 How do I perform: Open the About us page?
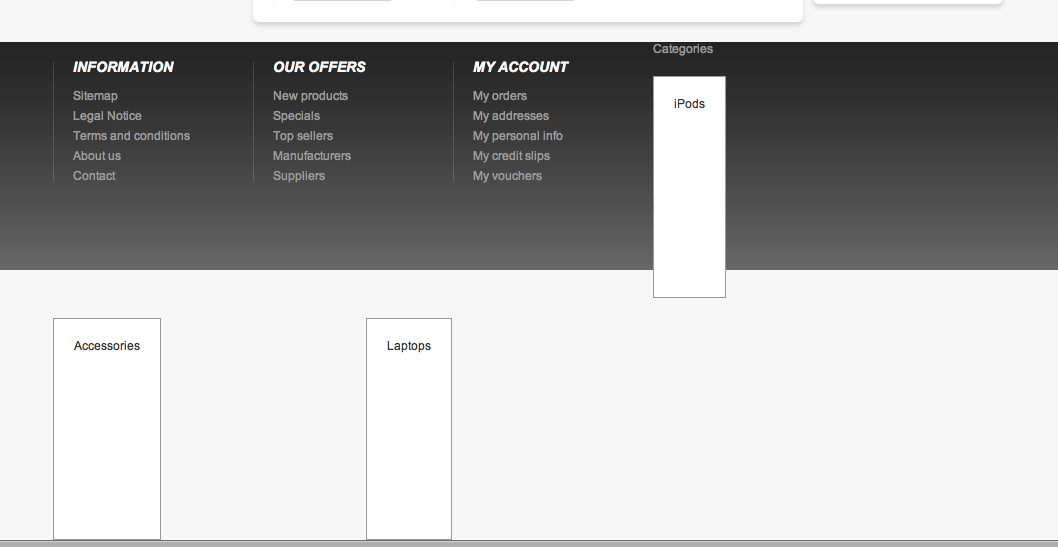(97, 156)
